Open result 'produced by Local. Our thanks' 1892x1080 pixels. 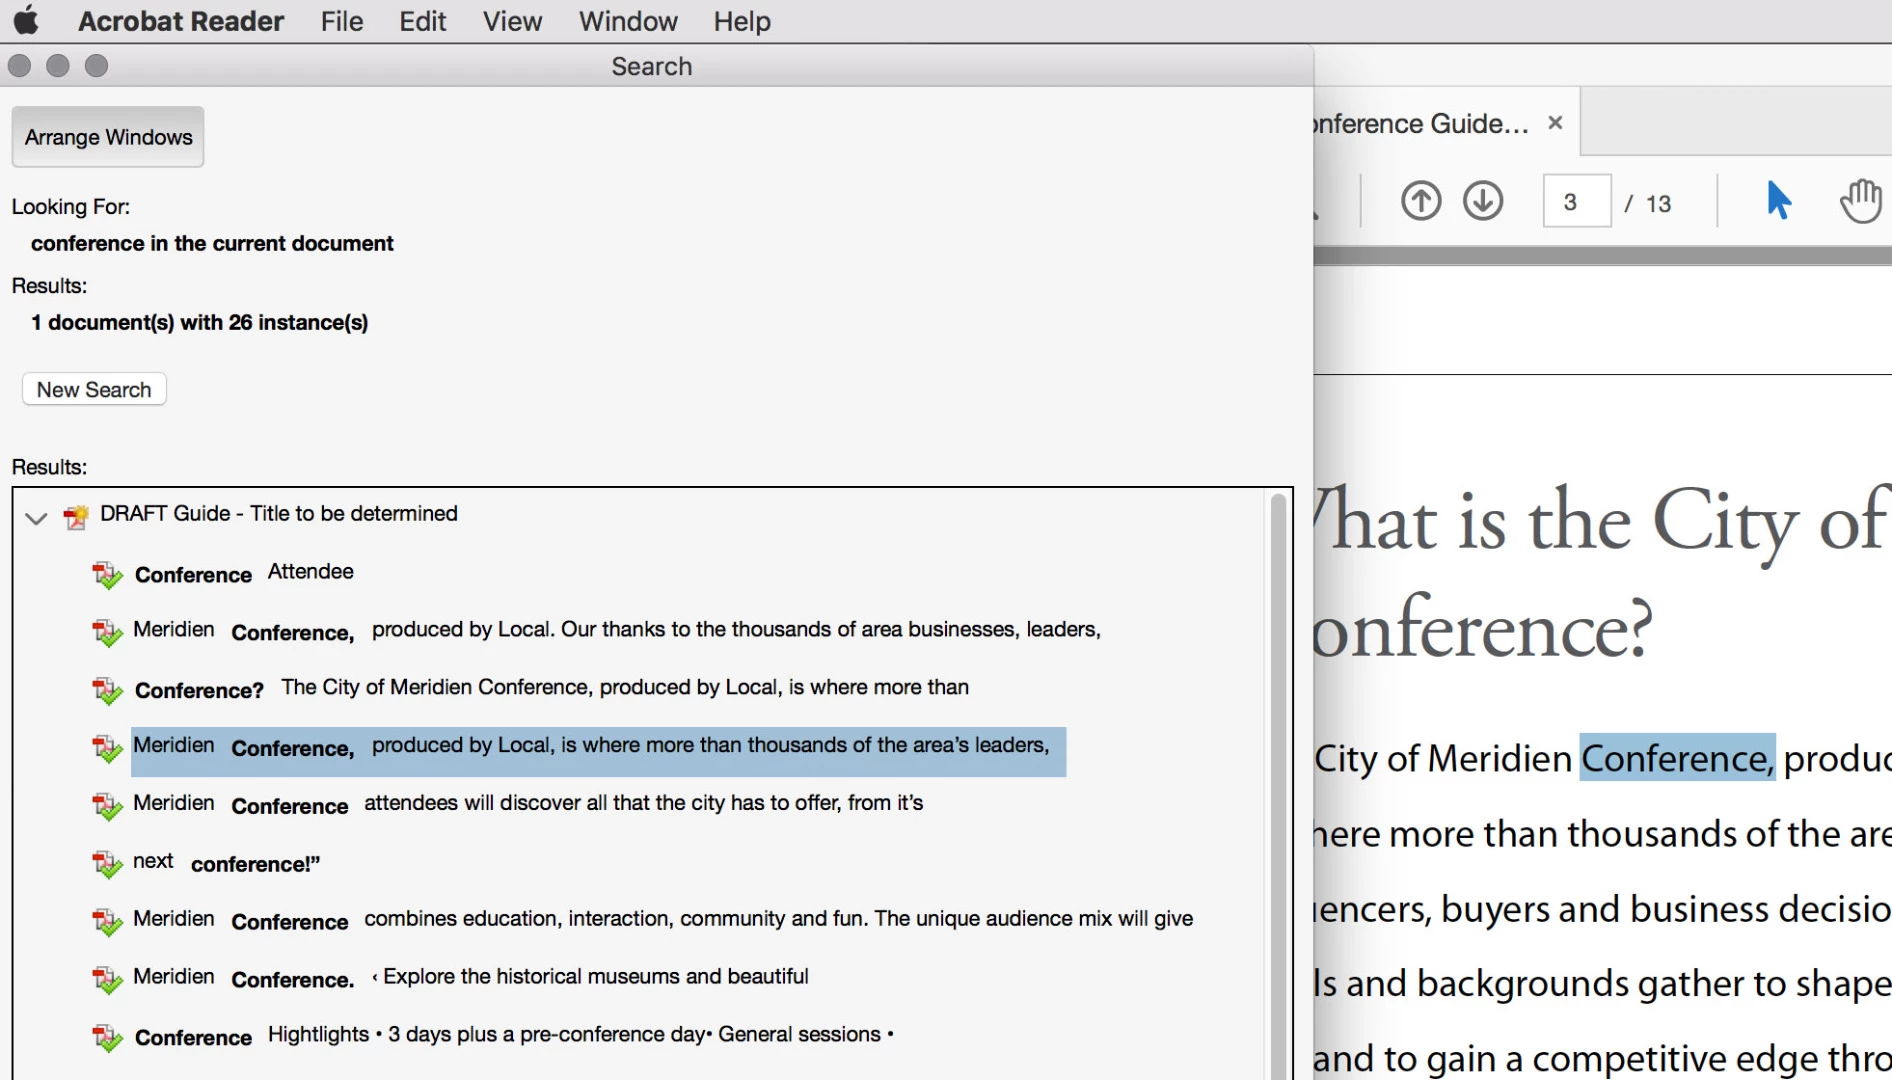[616, 630]
